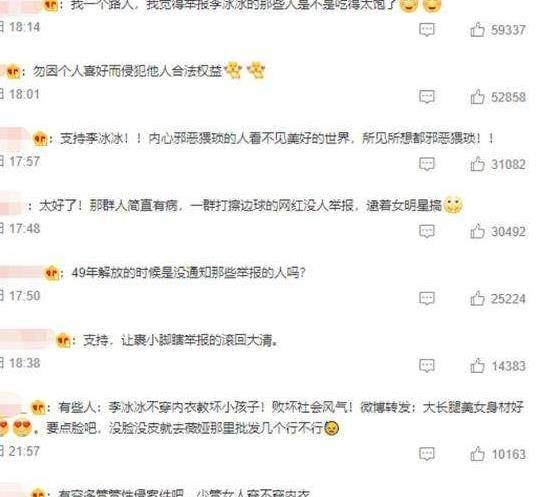Reply to the comment posted at 17:48
This screenshot has width=539, height=497.
427,231
